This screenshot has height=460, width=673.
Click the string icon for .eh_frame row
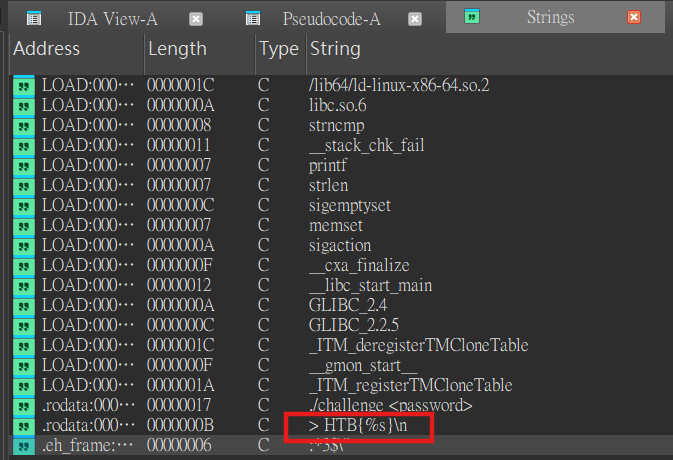pyautogui.click(x=24, y=445)
